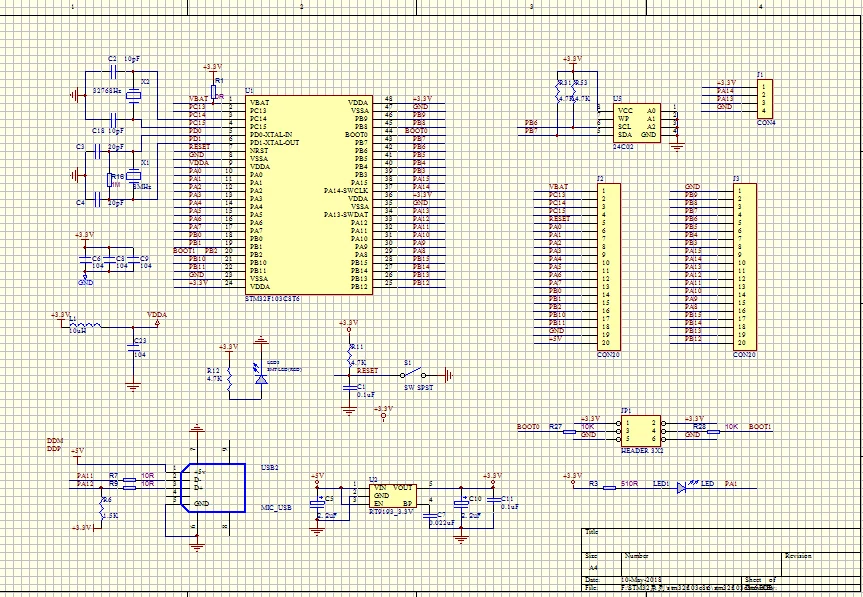The height and width of the screenshot is (597, 863).
Task: Click the R28 resistor on BOOT1 line
Action: click(713, 431)
